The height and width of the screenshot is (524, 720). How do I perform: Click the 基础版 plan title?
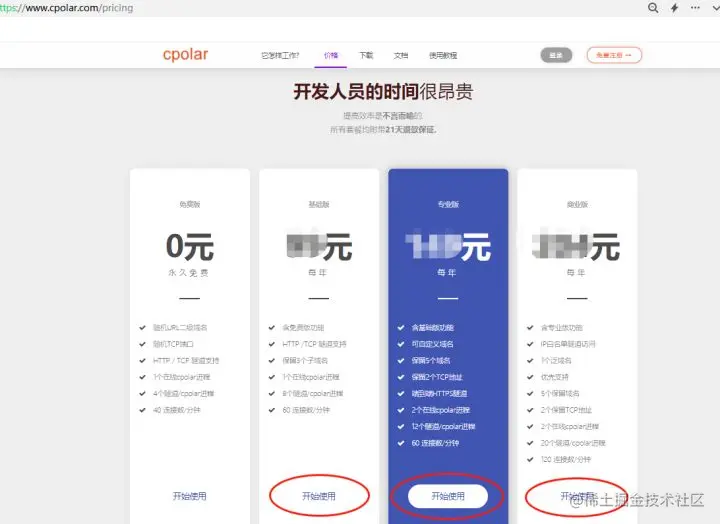pos(319,204)
